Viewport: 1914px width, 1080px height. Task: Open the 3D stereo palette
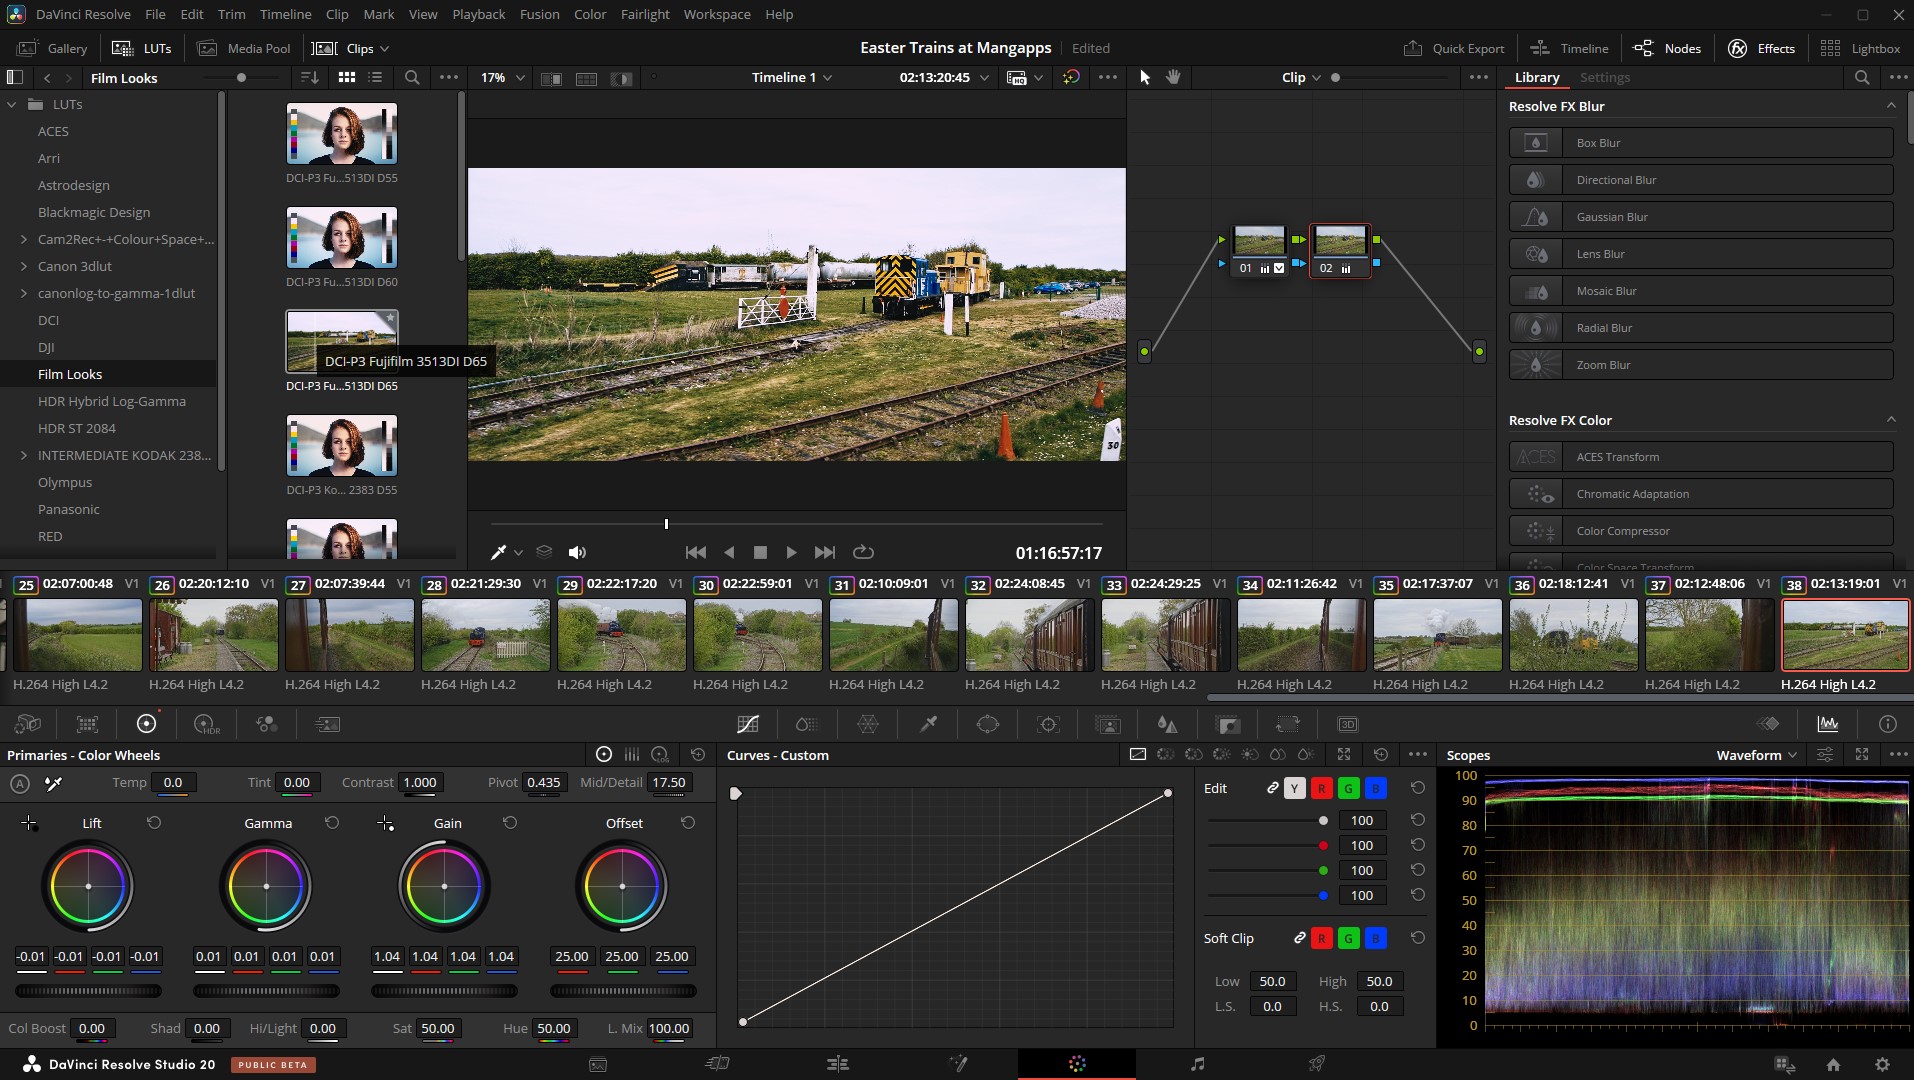pos(1348,724)
